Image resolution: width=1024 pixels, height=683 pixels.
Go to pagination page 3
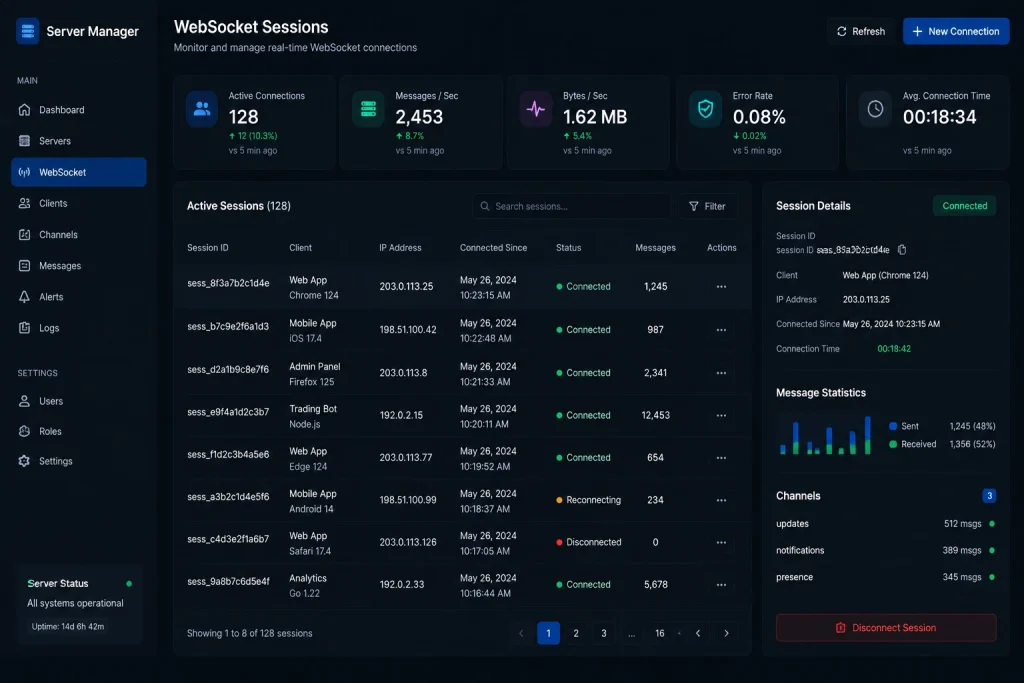click(x=603, y=633)
